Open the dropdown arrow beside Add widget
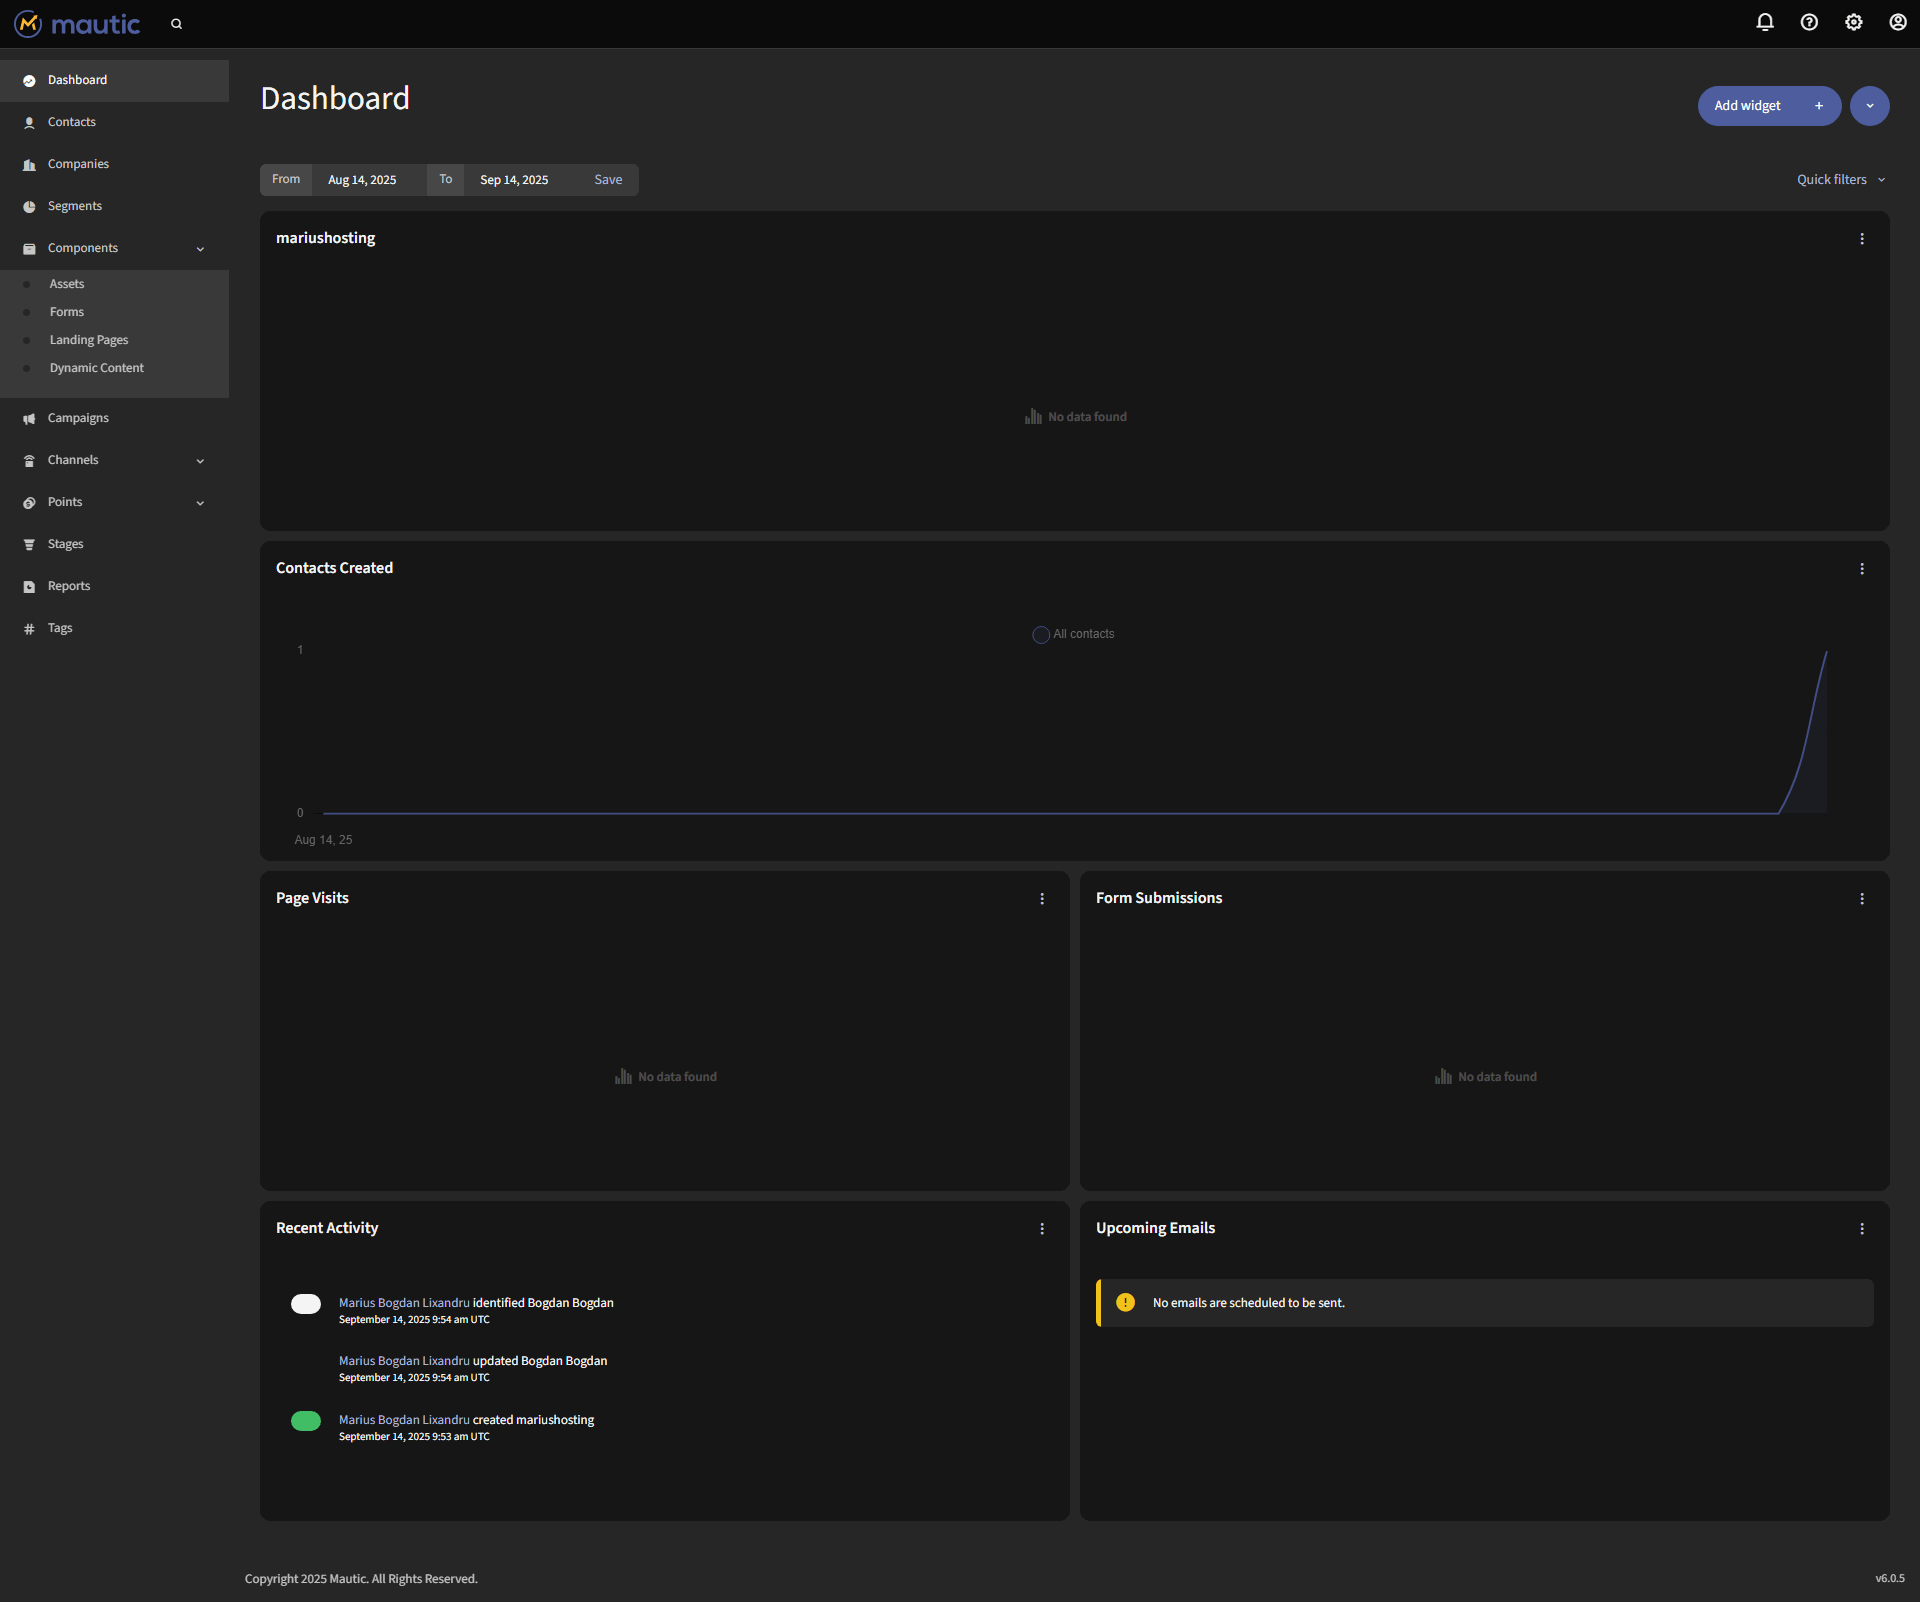This screenshot has width=1920, height=1602. pos(1869,106)
